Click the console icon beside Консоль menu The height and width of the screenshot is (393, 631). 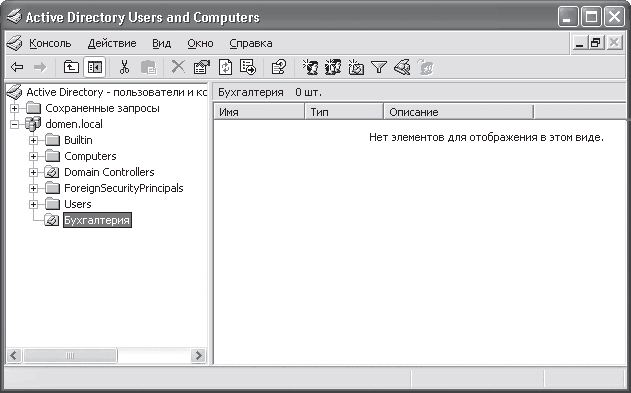coord(15,43)
